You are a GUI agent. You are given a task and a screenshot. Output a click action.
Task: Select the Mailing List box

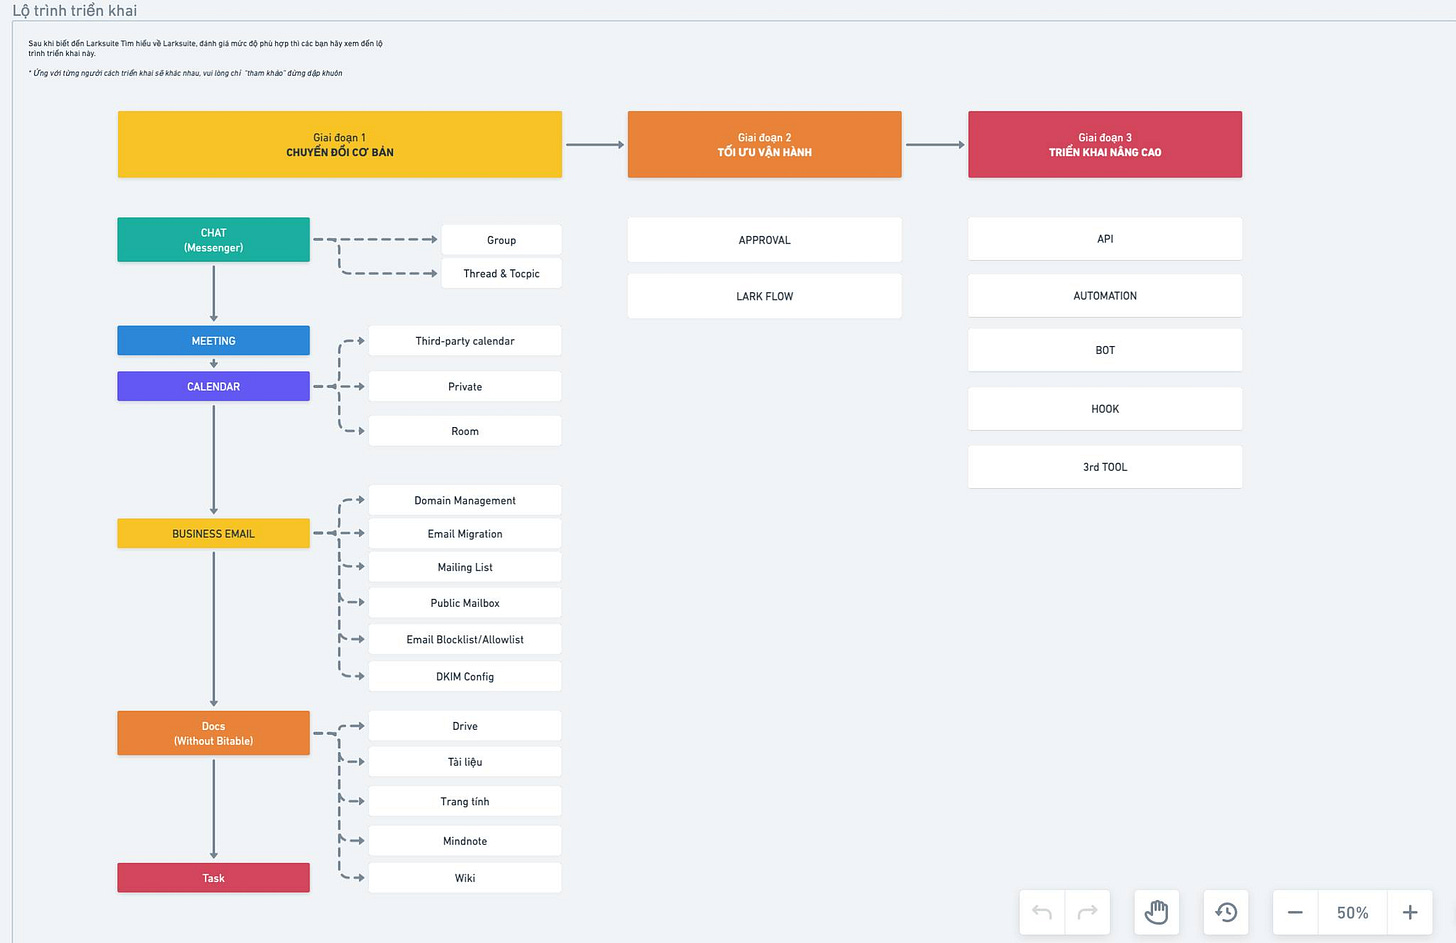tap(465, 567)
